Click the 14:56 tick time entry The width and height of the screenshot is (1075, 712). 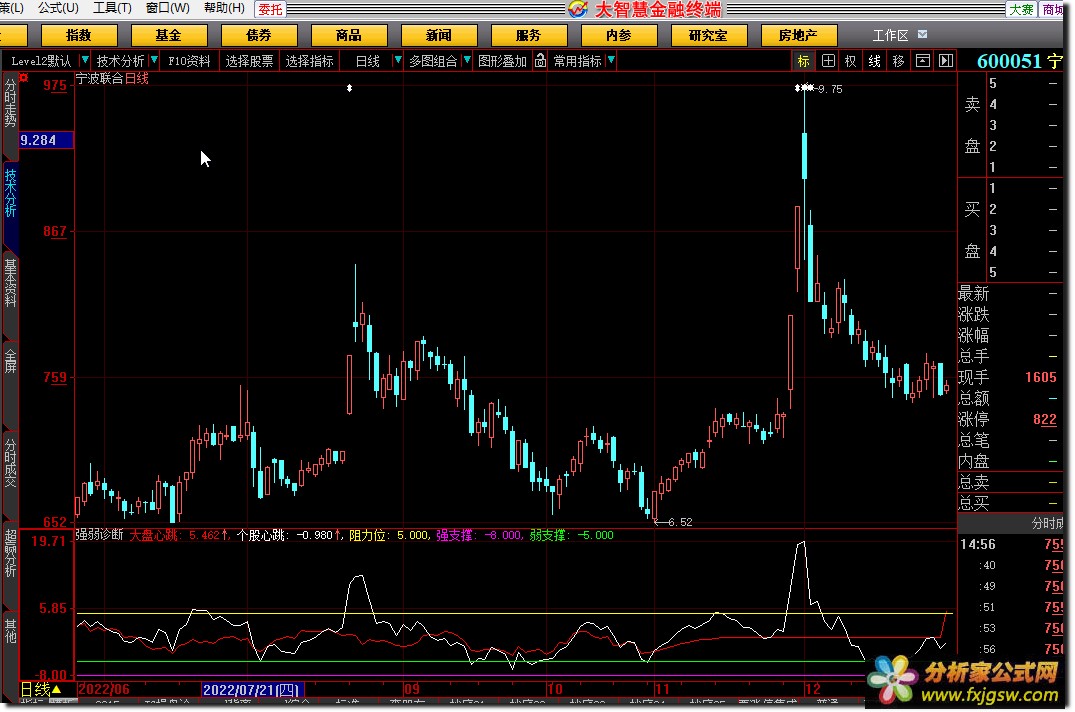(978, 545)
